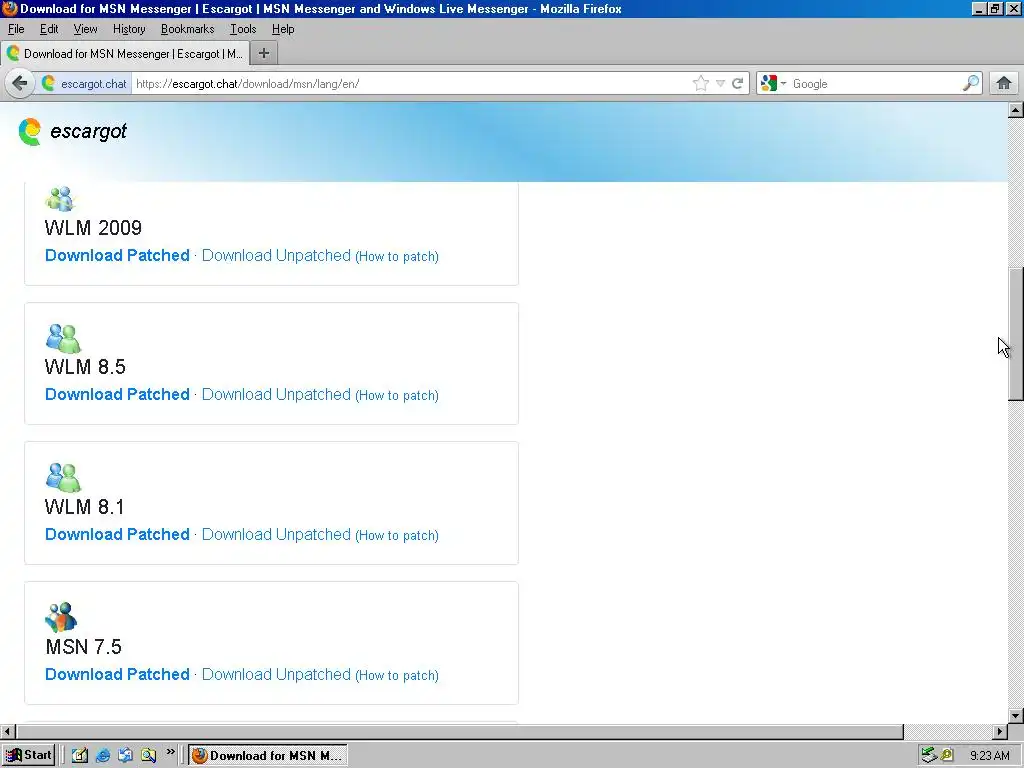Click the escargot.chat site identity label
Image resolution: width=1024 pixels, height=768 pixels.
tap(93, 84)
